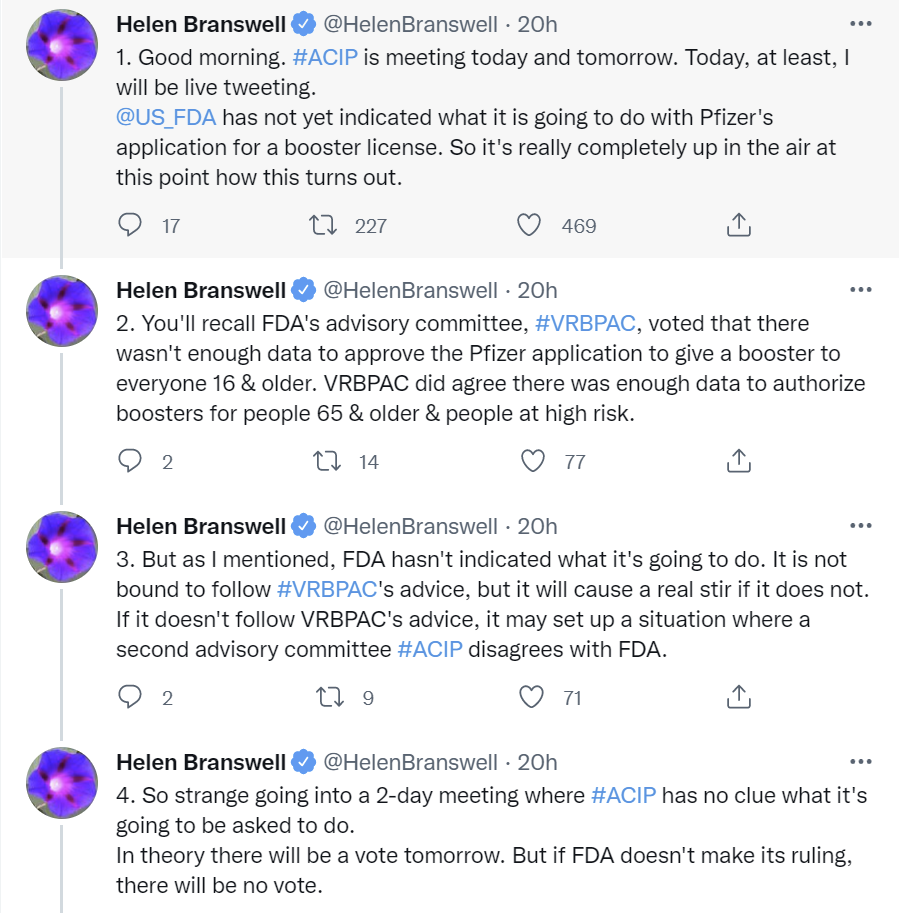Like tweet 2 showing 77 likes

532,461
